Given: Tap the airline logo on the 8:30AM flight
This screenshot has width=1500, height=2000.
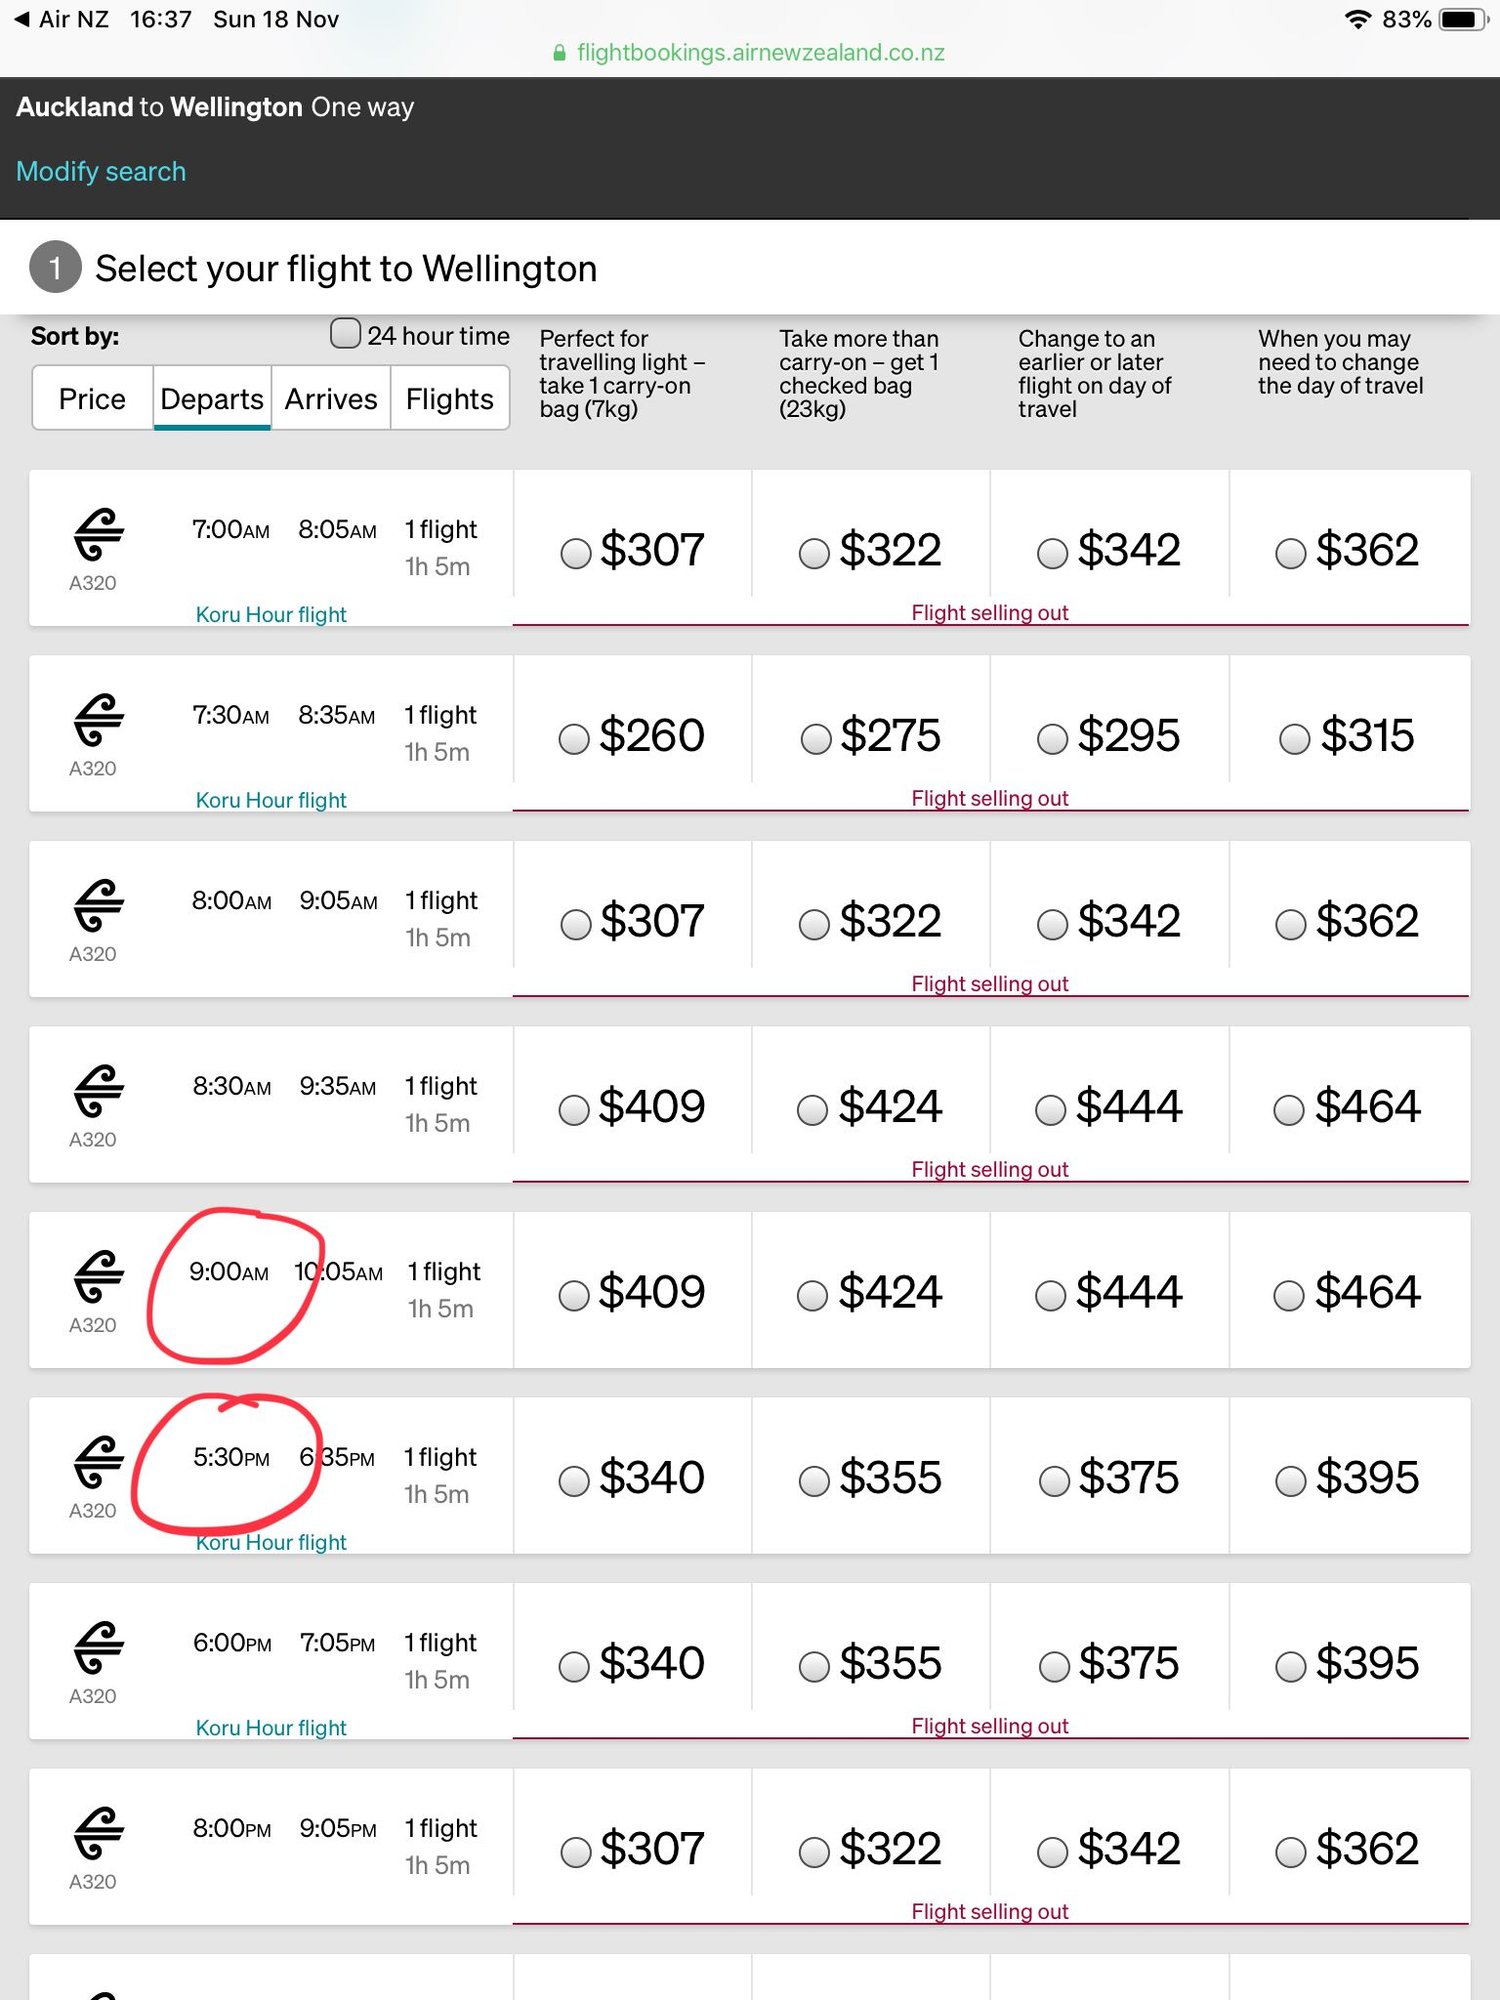Looking at the screenshot, I should tap(98, 1091).
